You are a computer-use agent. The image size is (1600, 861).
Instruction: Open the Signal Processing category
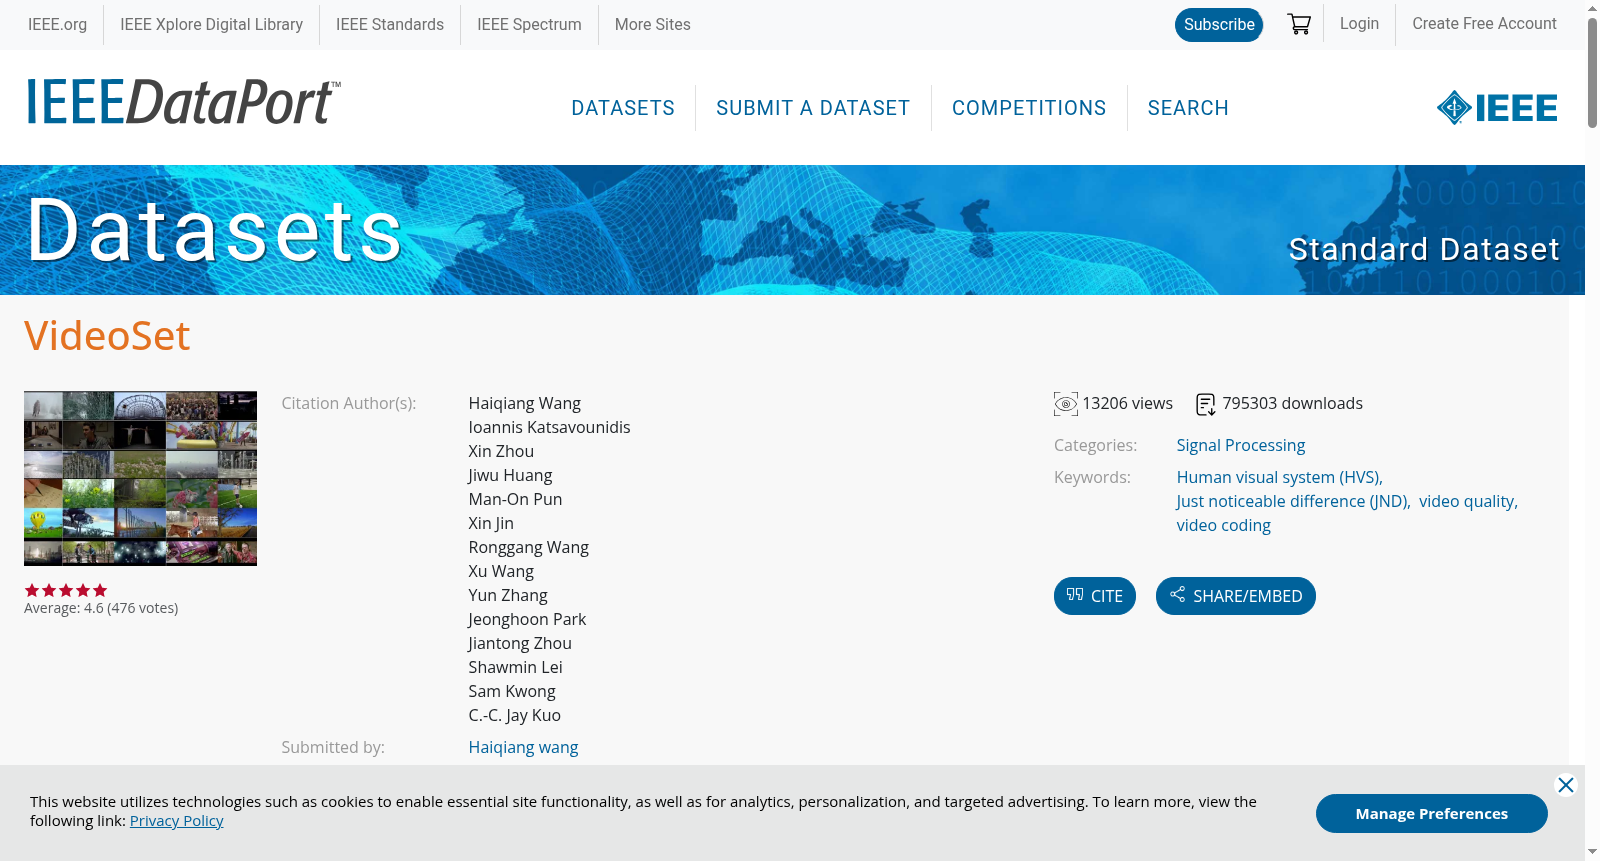point(1241,445)
